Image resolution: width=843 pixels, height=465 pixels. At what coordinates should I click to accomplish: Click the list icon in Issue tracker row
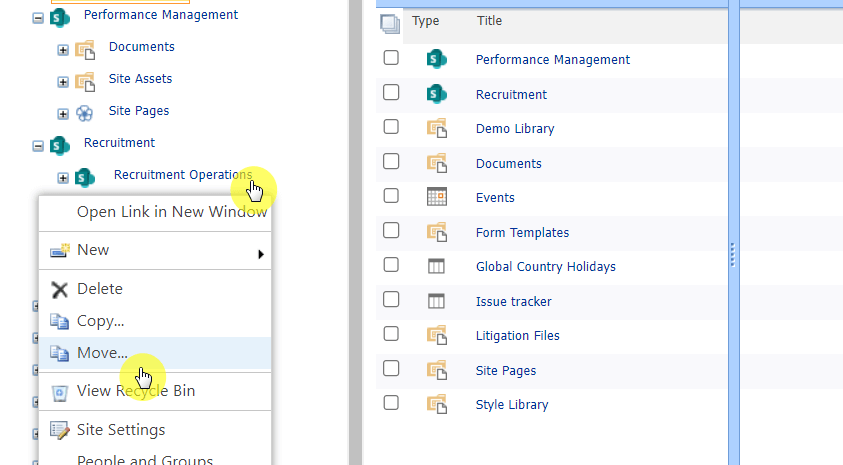436,301
